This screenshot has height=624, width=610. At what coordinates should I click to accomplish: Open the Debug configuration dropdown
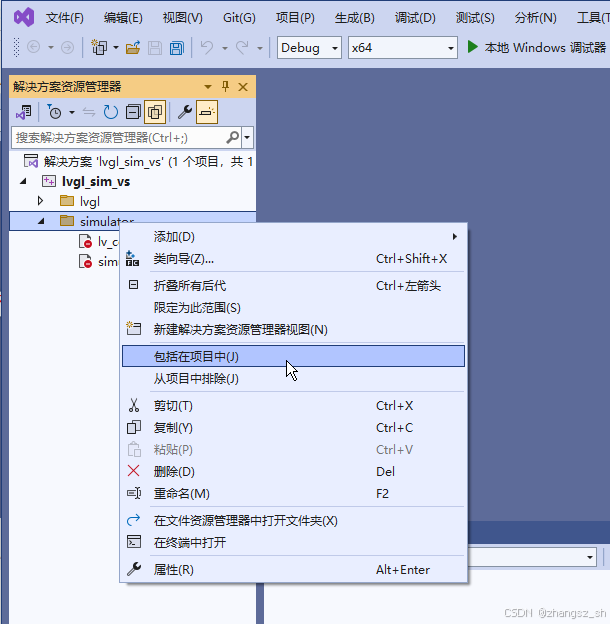click(x=309, y=48)
